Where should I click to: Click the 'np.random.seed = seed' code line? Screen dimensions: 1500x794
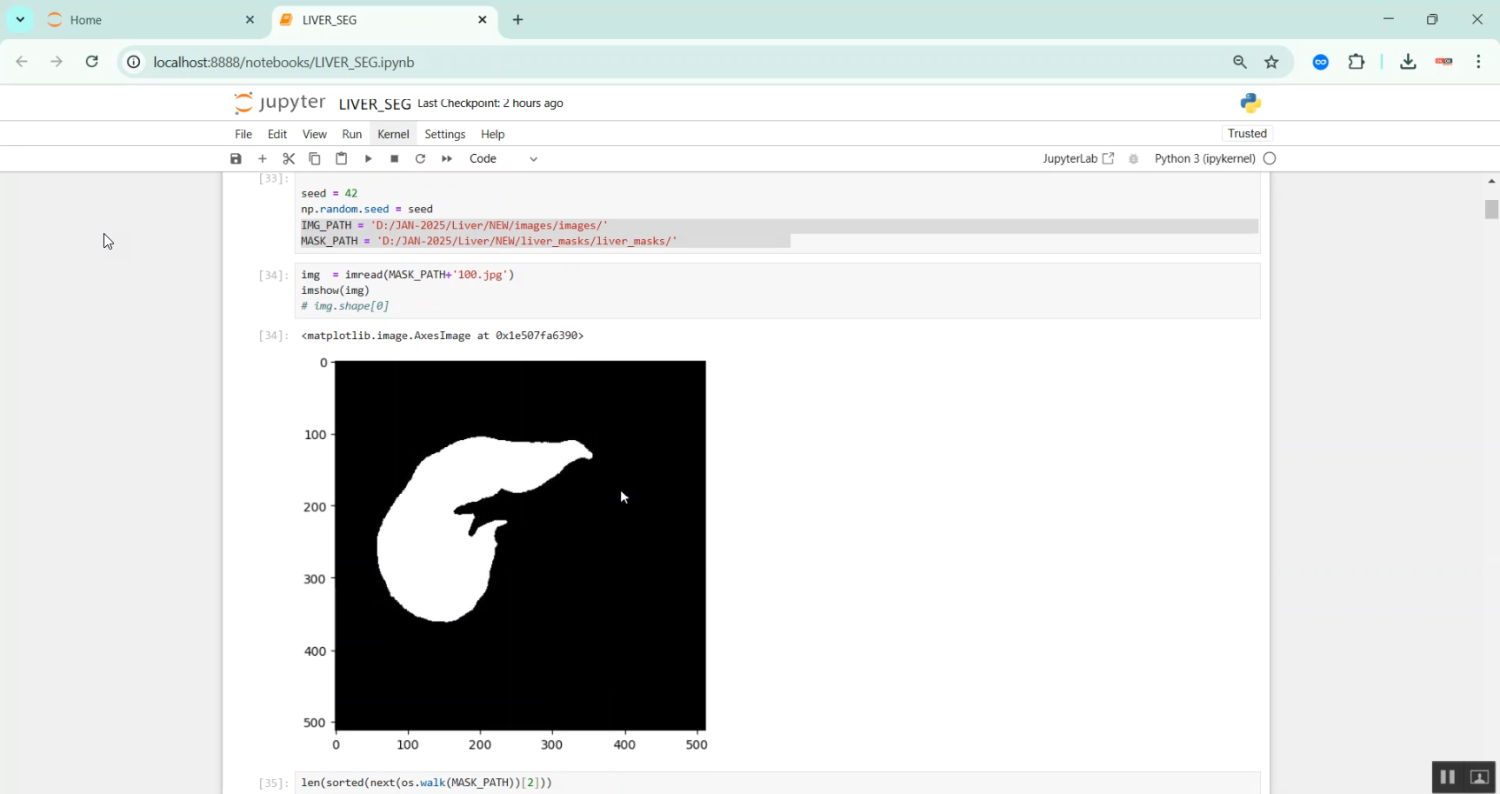coord(367,209)
